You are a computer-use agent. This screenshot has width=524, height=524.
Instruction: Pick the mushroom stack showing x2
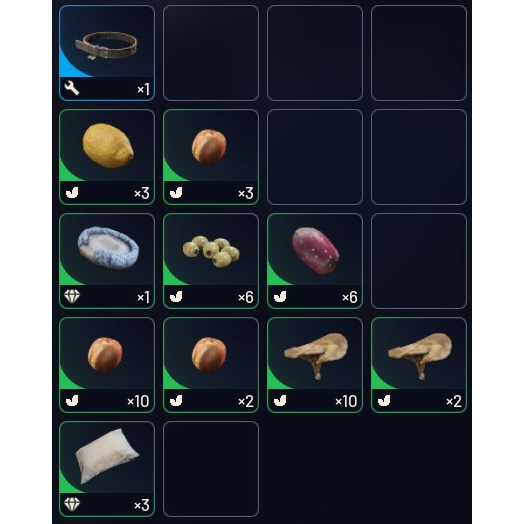click(419, 365)
